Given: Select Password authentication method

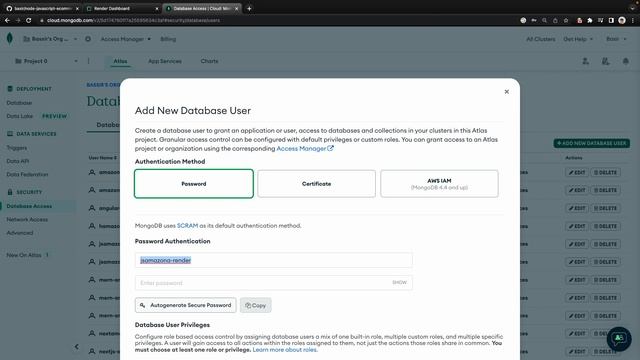Looking at the screenshot, I should pos(194,184).
